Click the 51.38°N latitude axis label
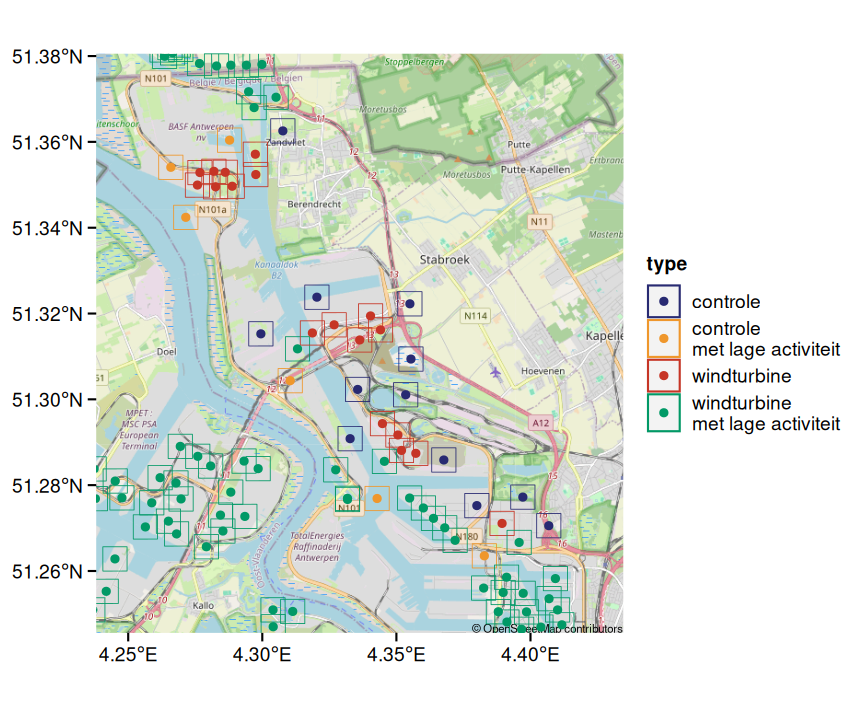Screen dimensions: 864x720 (47, 57)
